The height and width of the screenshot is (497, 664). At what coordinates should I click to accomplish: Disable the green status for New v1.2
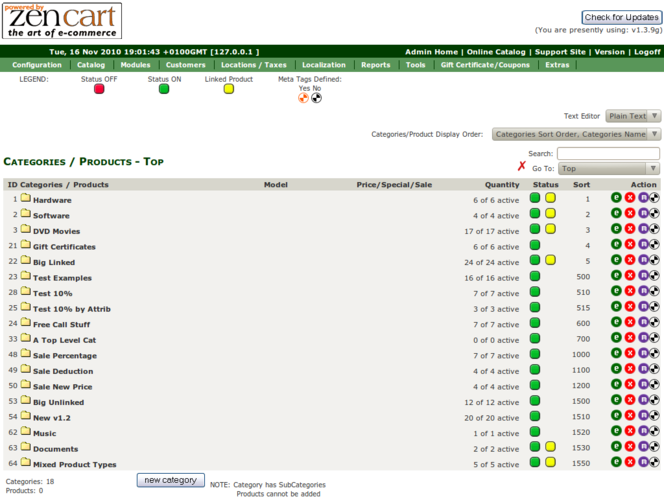click(535, 417)
